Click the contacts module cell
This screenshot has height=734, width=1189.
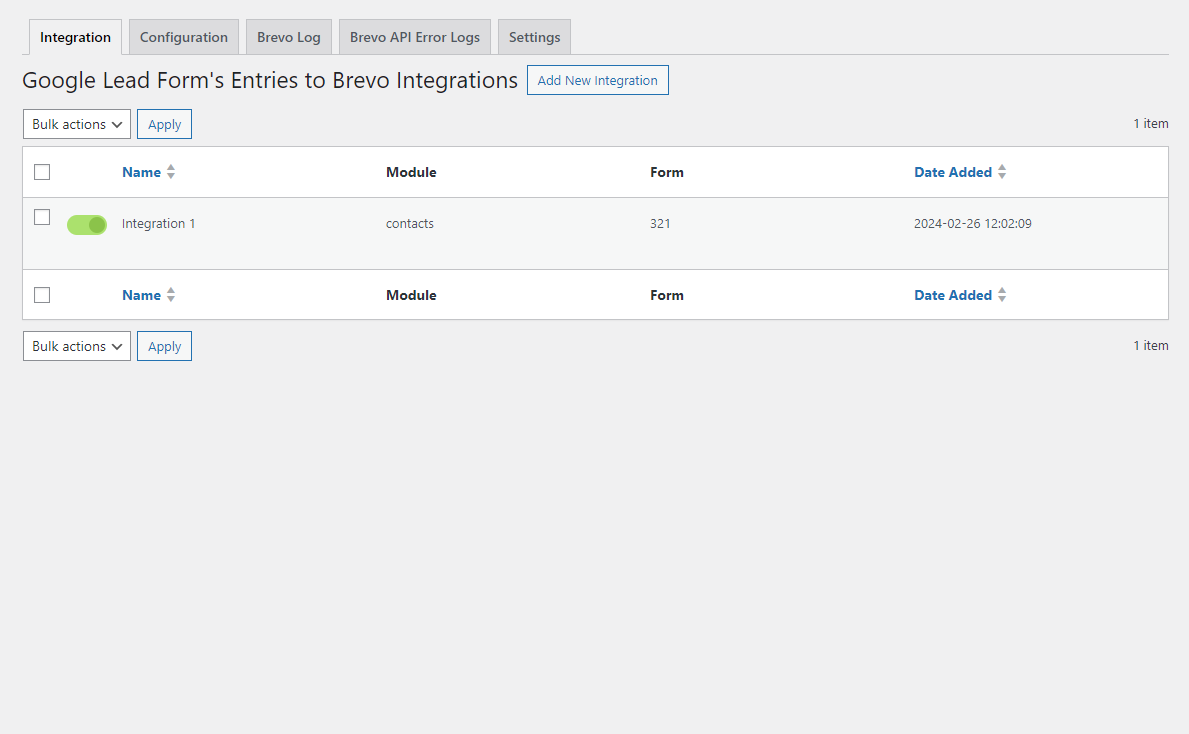(409, 224)
